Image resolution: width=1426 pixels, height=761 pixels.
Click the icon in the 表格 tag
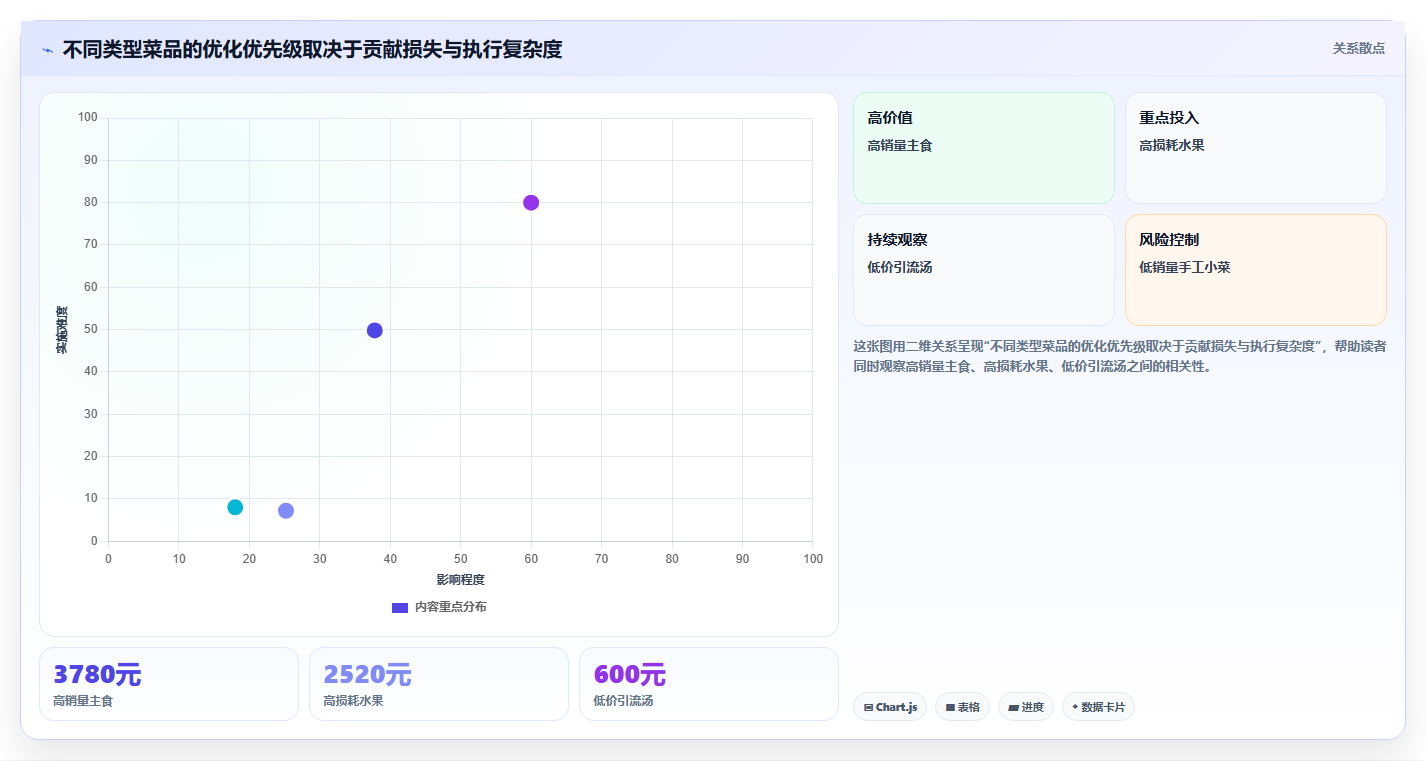tap(950, 708)
